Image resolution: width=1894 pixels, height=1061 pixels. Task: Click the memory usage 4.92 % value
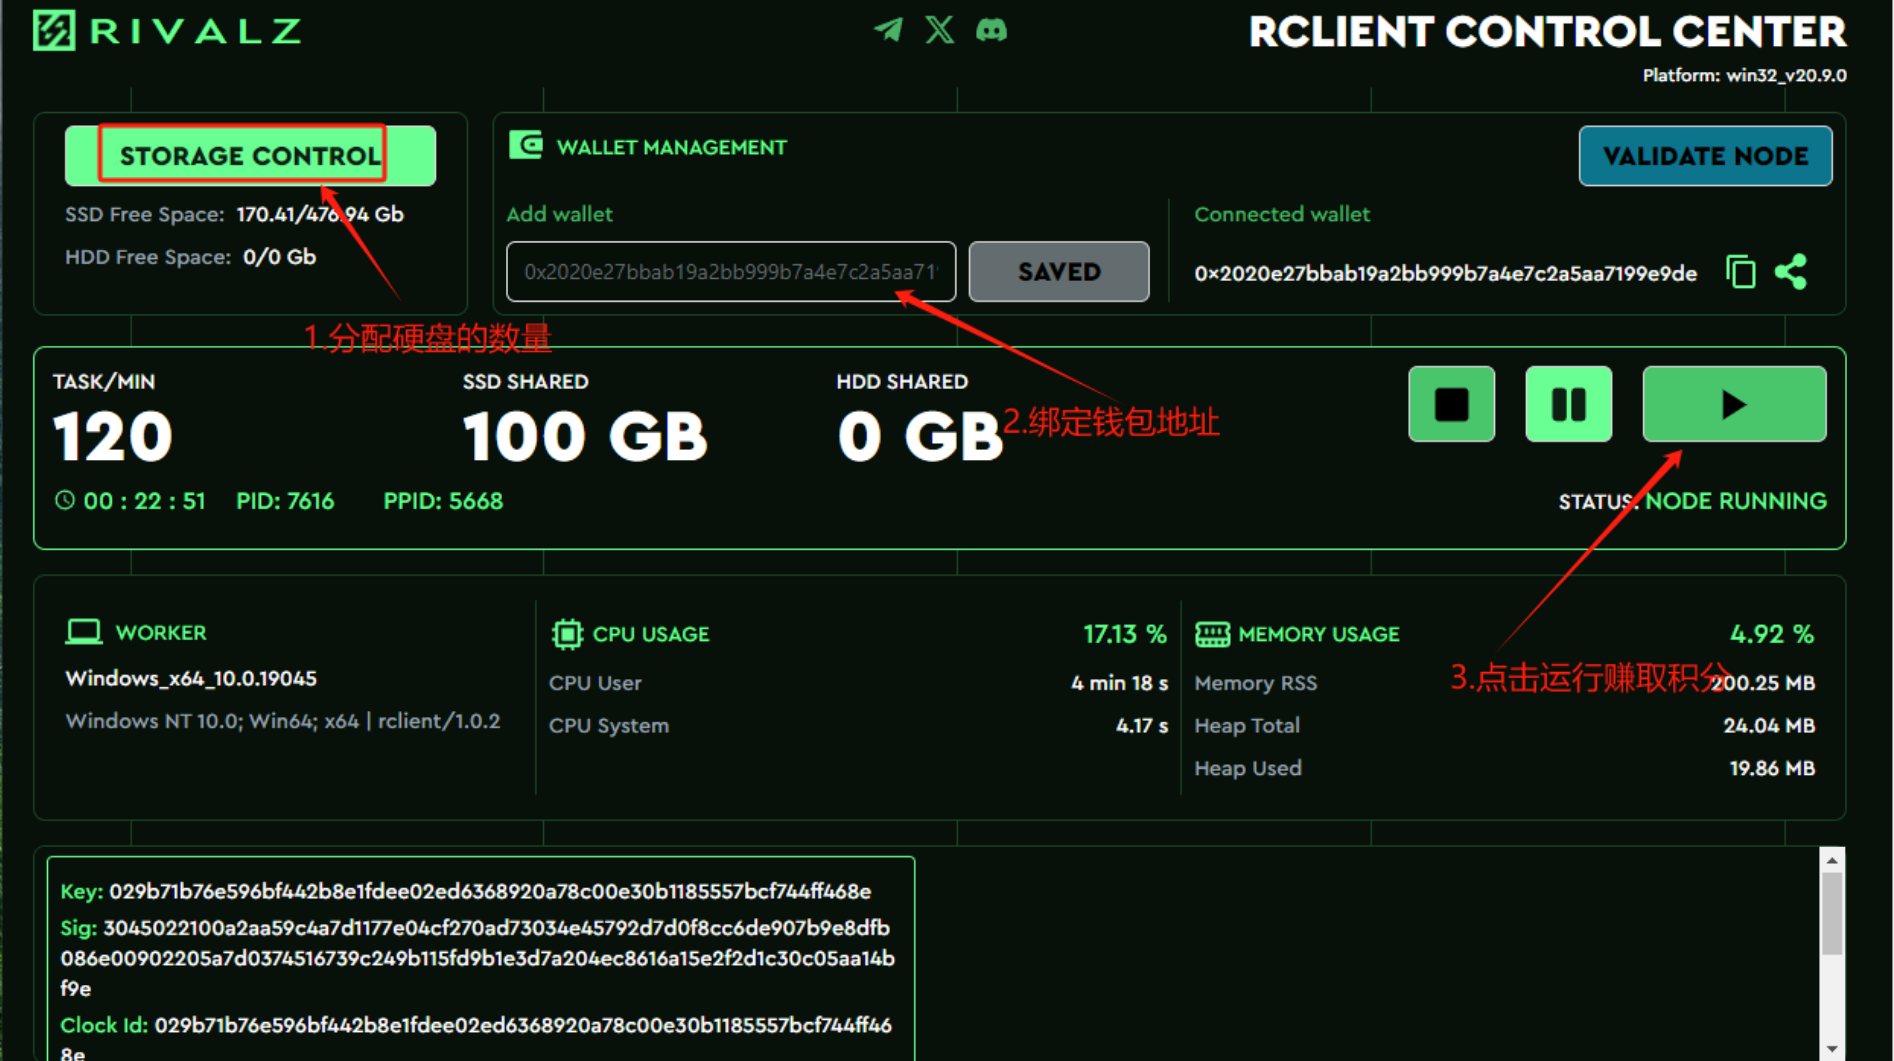[1772, 634]
